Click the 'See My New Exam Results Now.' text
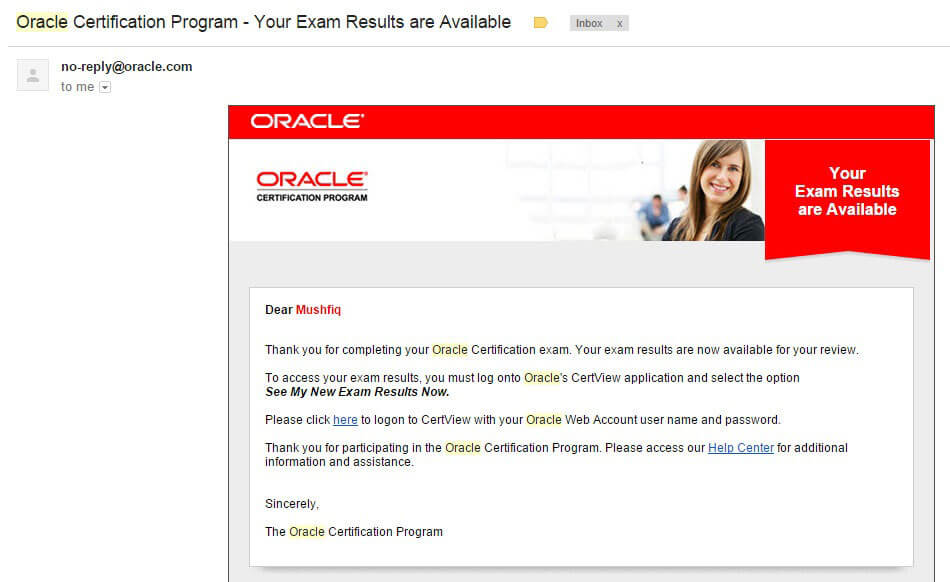Image resolution: width=950 pixels, height=582 pixels. click(357, 392)
